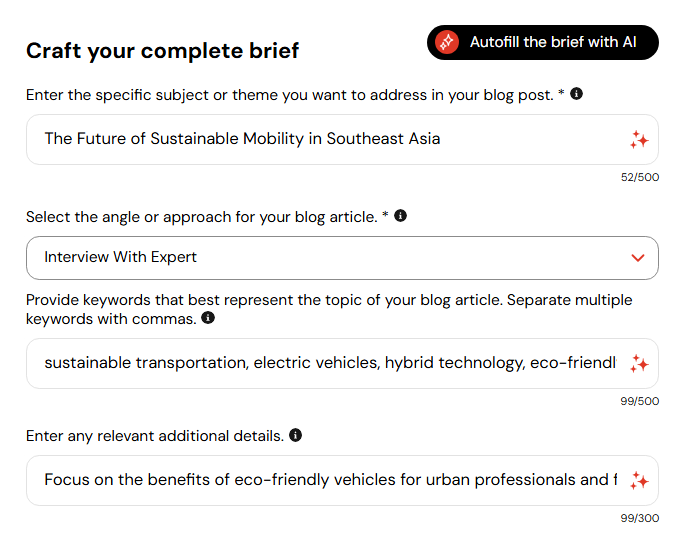Click the 99/500 keywords character counter
Viewport: 683px width, 543px height.
(x=640, y=401)
